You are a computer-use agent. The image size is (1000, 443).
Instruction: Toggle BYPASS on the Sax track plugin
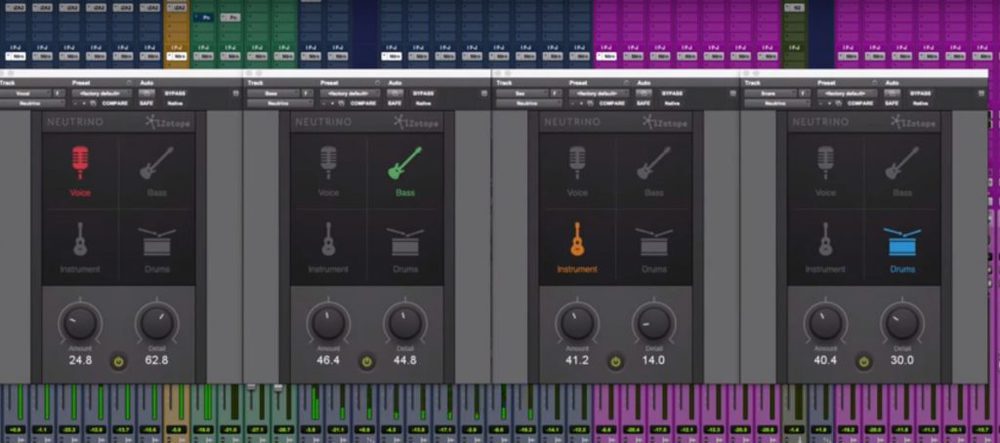672,93
